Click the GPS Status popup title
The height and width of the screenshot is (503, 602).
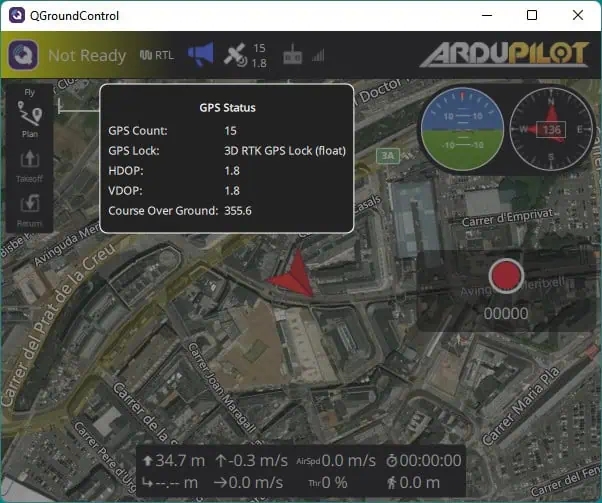point(227,108)
